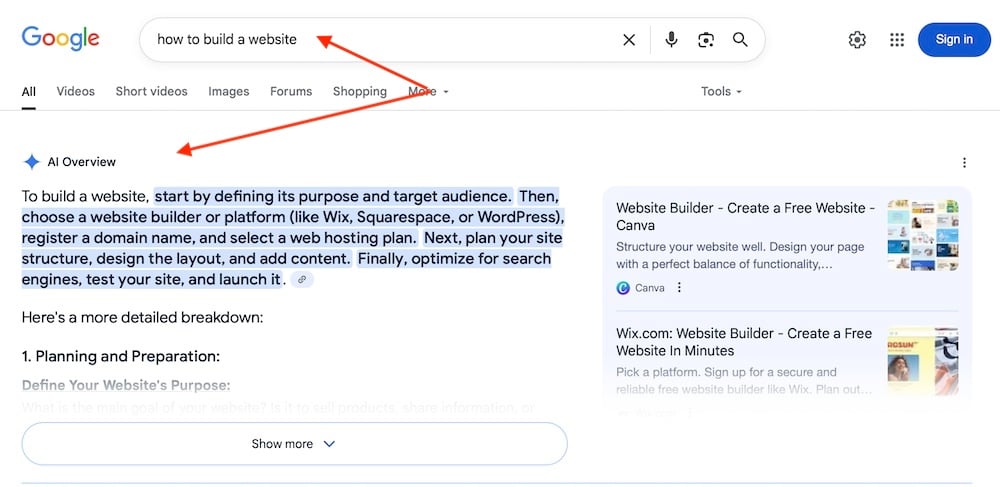Click the AI Overview sparkle icon

[x=31, y=162]
